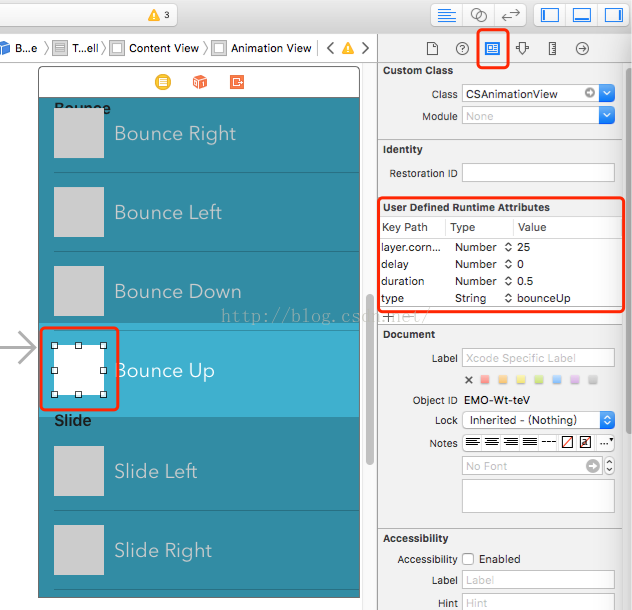Choose the yellow label color

click(521, 379)
